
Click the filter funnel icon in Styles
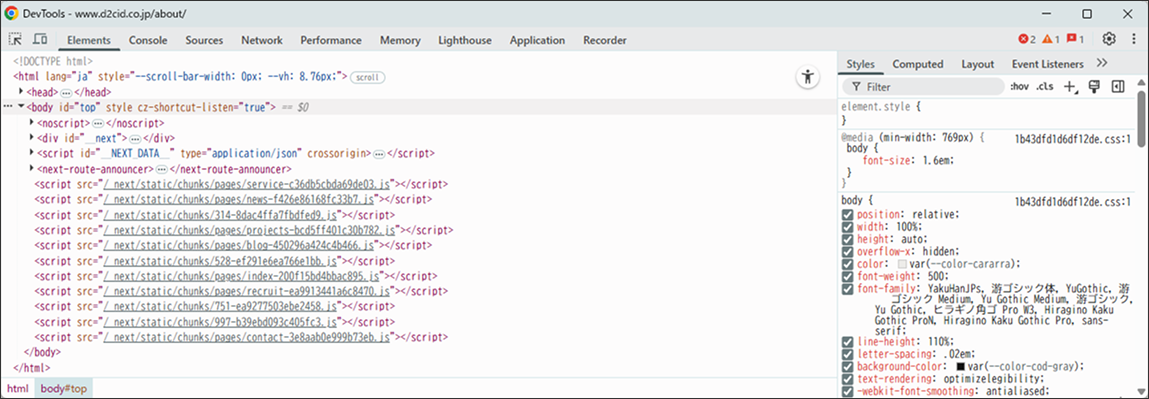coord(856,87)
